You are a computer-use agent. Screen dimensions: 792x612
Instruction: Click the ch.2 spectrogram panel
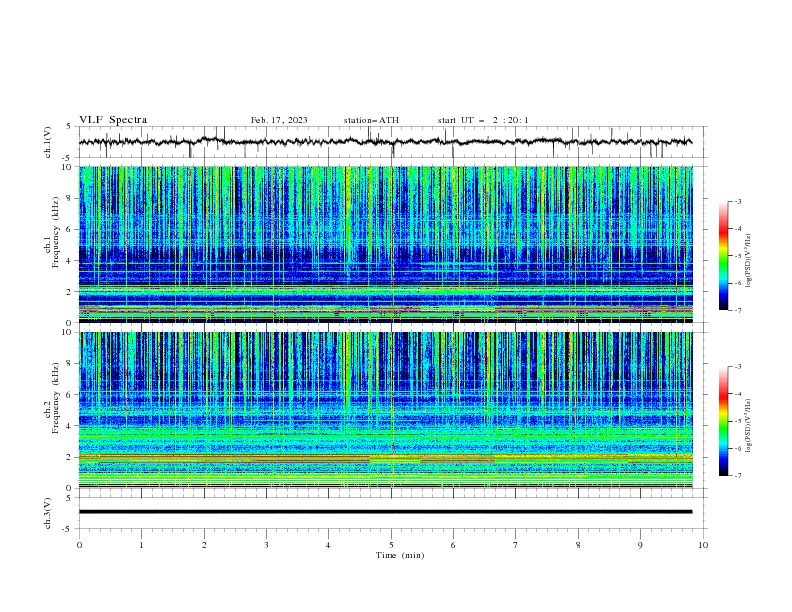pyautogui.click(x=386, y=410)
